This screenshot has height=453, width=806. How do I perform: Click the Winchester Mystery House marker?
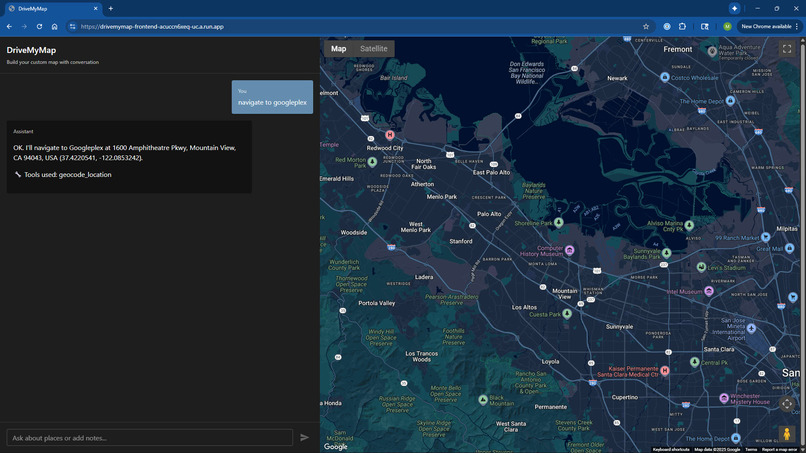pos(724,398)
